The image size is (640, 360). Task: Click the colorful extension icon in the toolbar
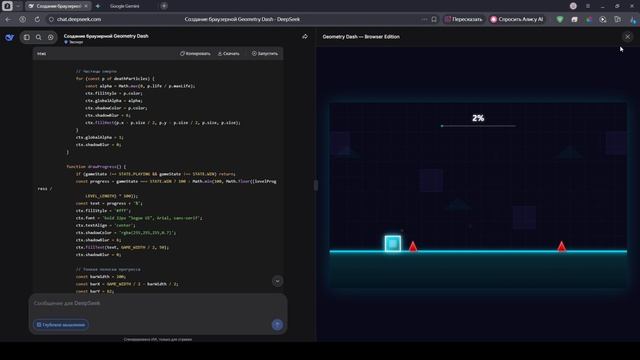click(x=589, y=19)
